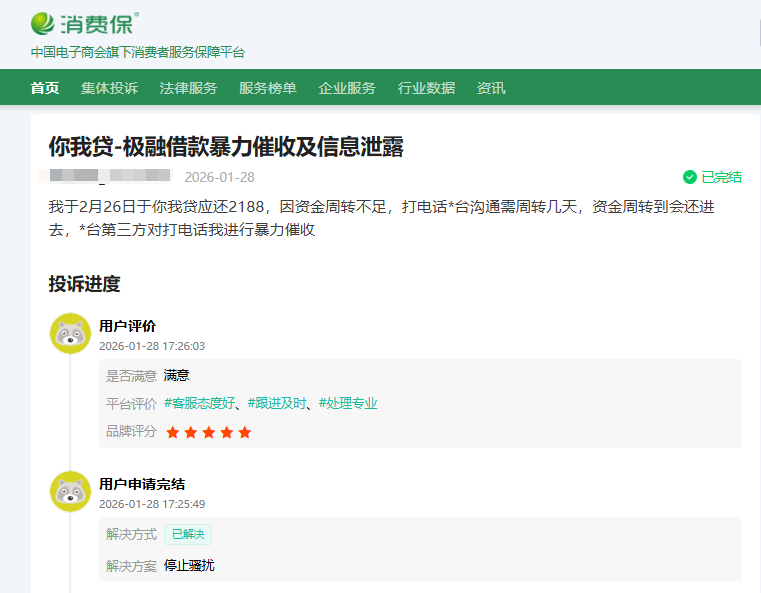Click the 已解决 status badge
The width and height of the screenshot is (761, 593).
coord(188,535)
